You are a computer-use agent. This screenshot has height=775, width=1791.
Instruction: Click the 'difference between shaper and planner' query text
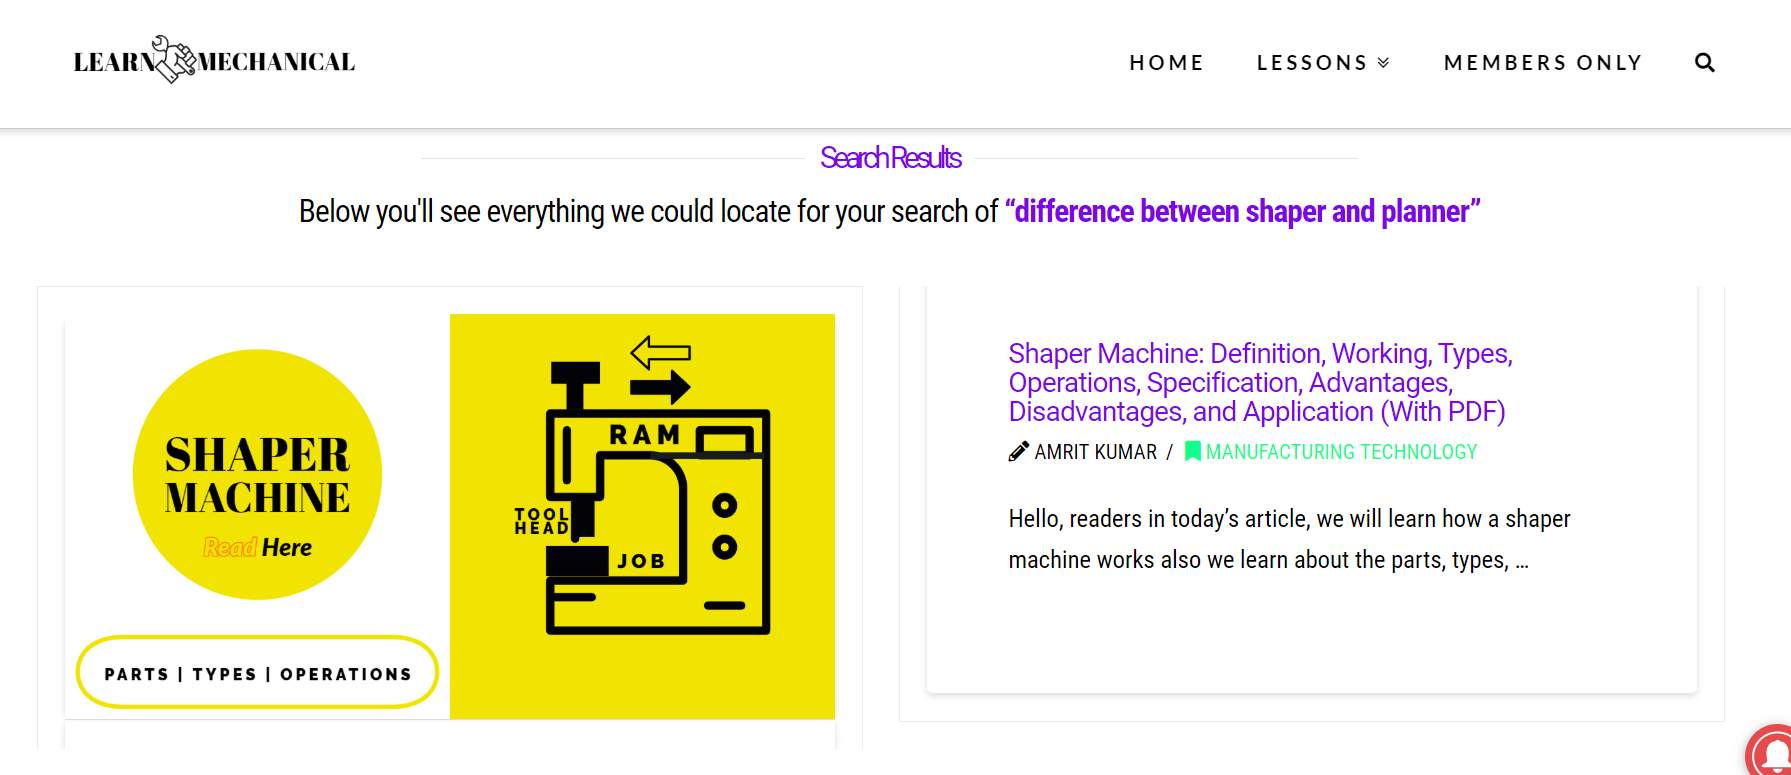click(1242, 212)
